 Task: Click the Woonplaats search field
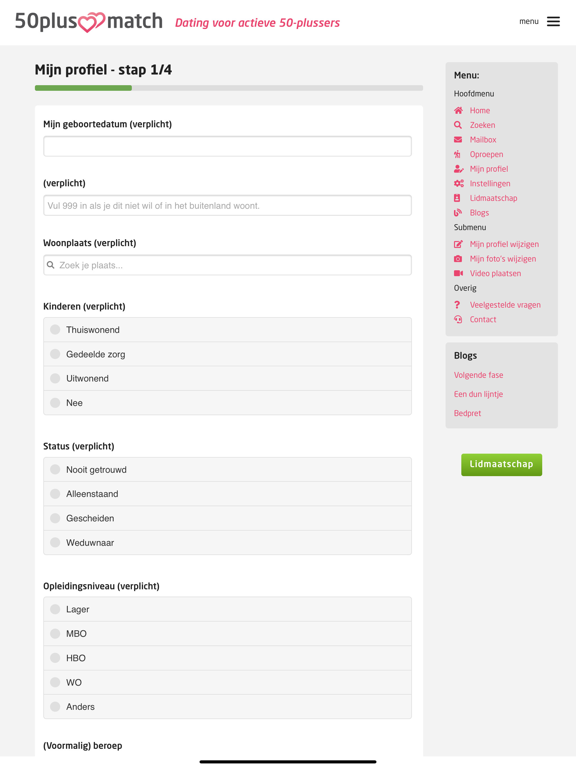[x=227, y=265]
